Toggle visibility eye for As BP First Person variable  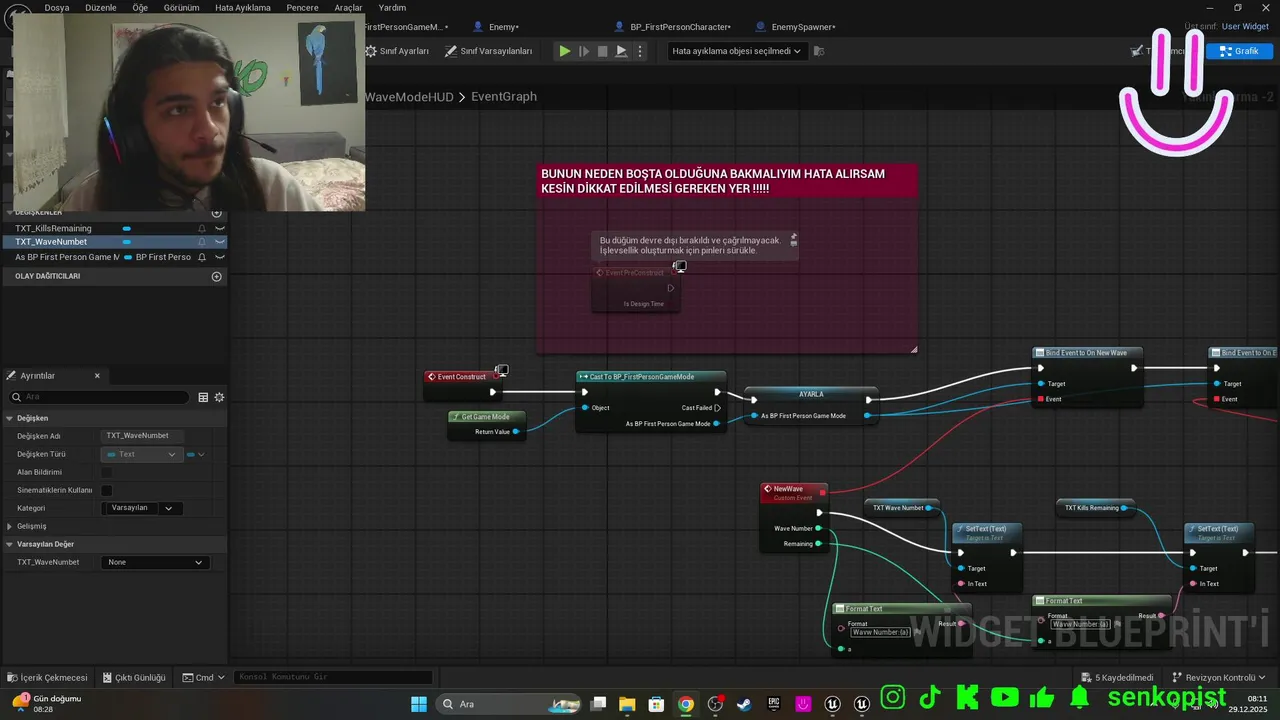point(220,257)
